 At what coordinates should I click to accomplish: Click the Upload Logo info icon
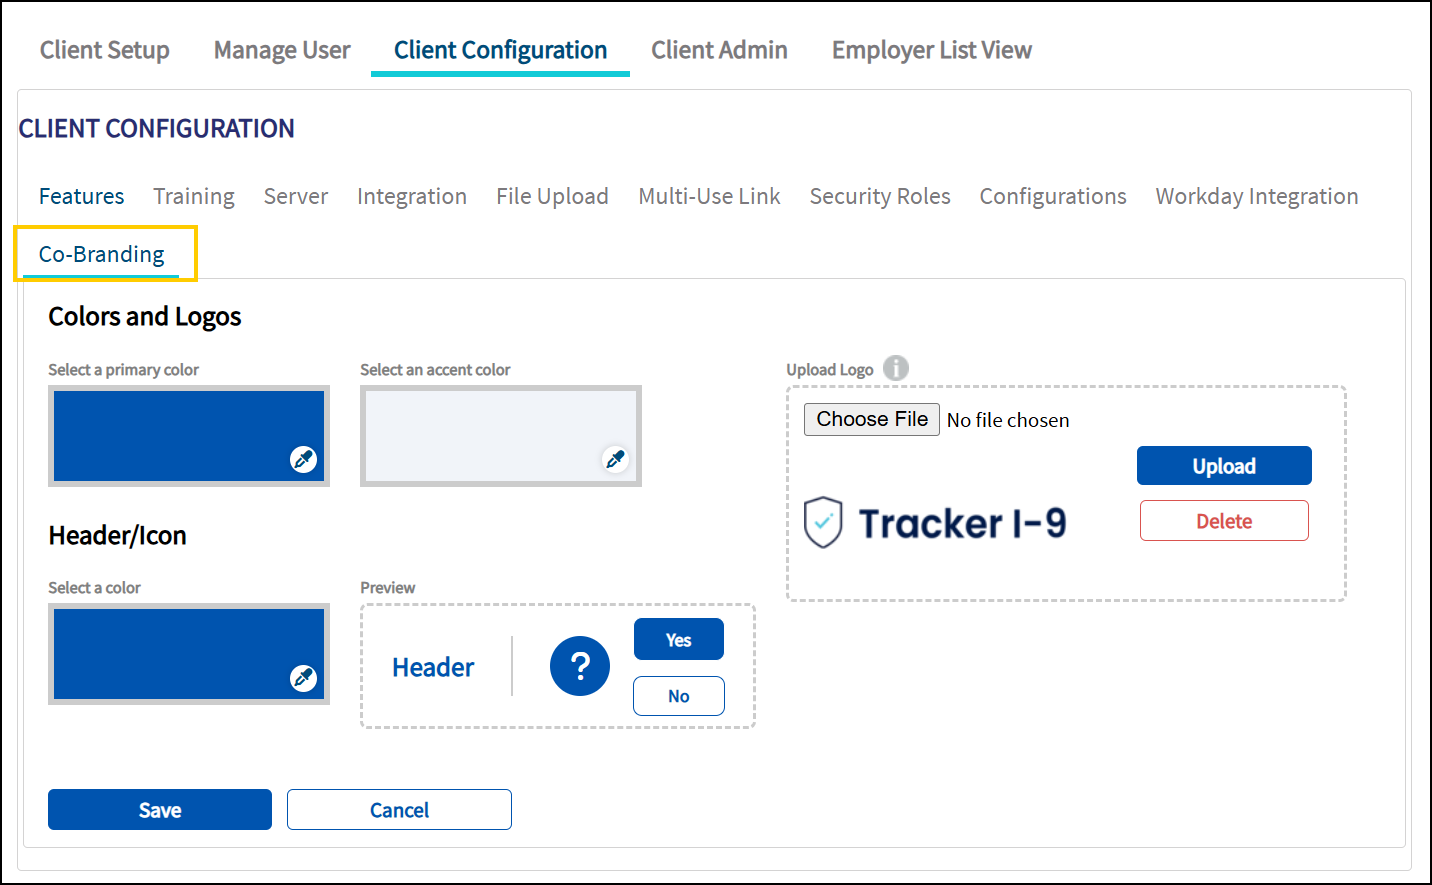point(896,368)
